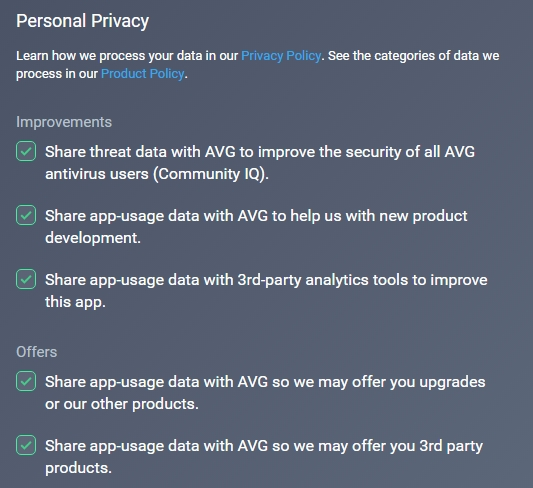Screen dimensions: 533x488
Task: Toggle the 3rd party products offer checkbox
Action: tap(26, 445)
